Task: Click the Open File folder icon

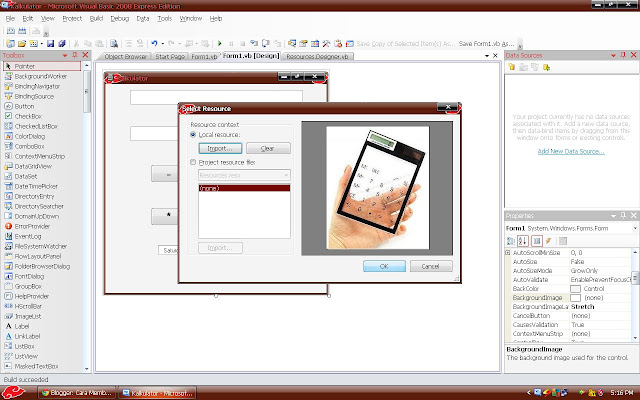Action: [22, 43]
